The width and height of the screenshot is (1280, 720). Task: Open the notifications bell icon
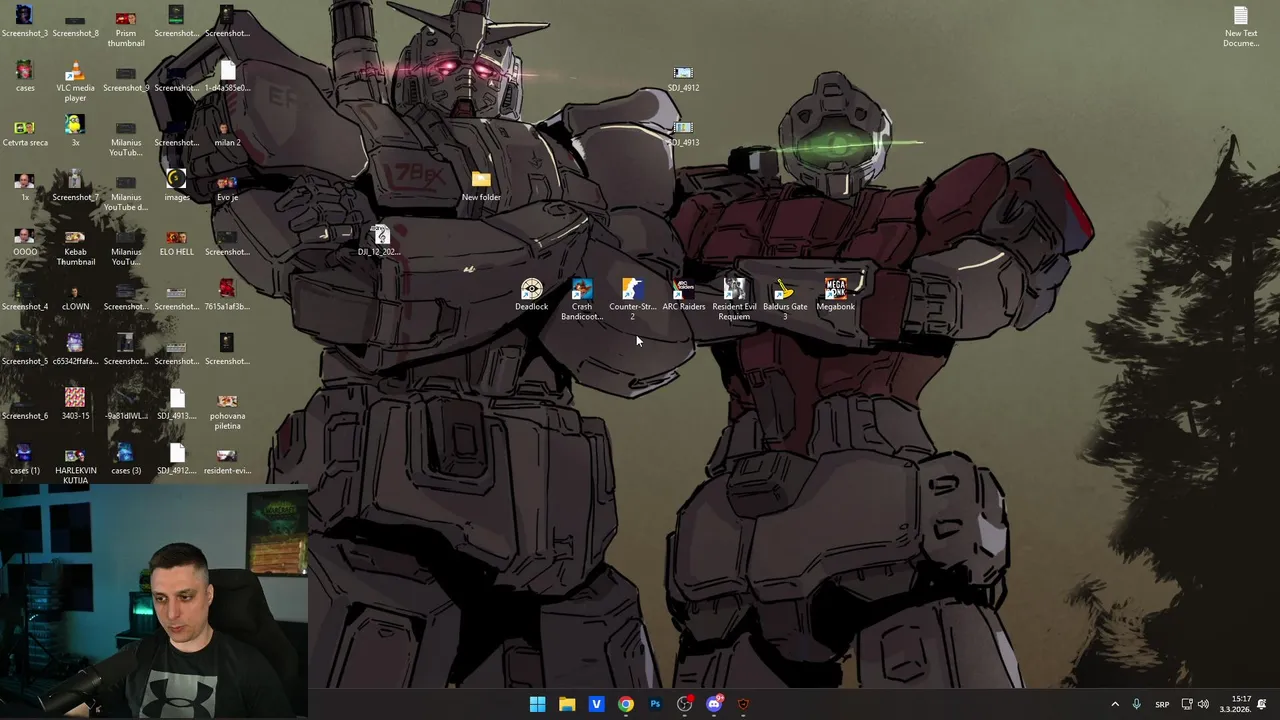pos(1262,704)
